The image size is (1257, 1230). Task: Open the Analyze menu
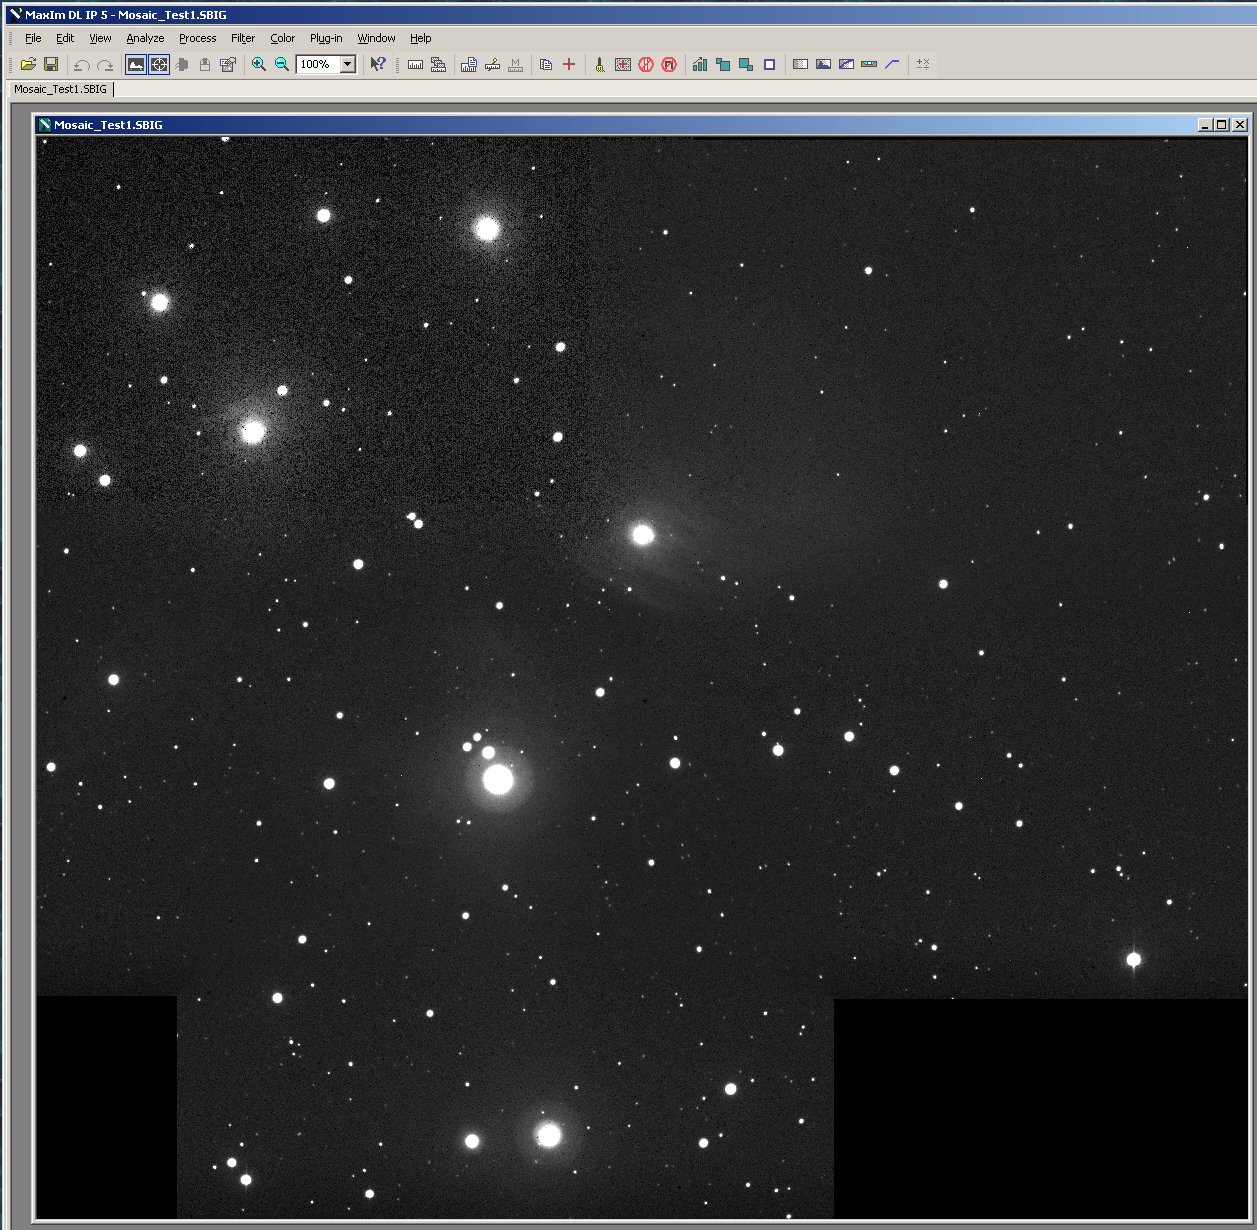[145, 38]
